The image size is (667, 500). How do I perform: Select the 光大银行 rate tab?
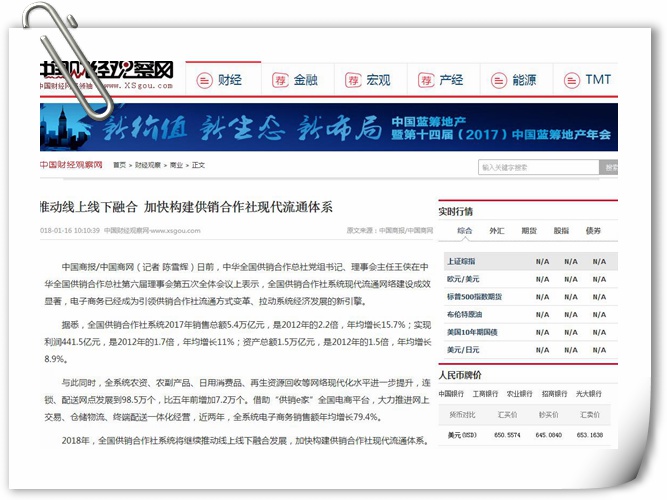coord(589,394)
